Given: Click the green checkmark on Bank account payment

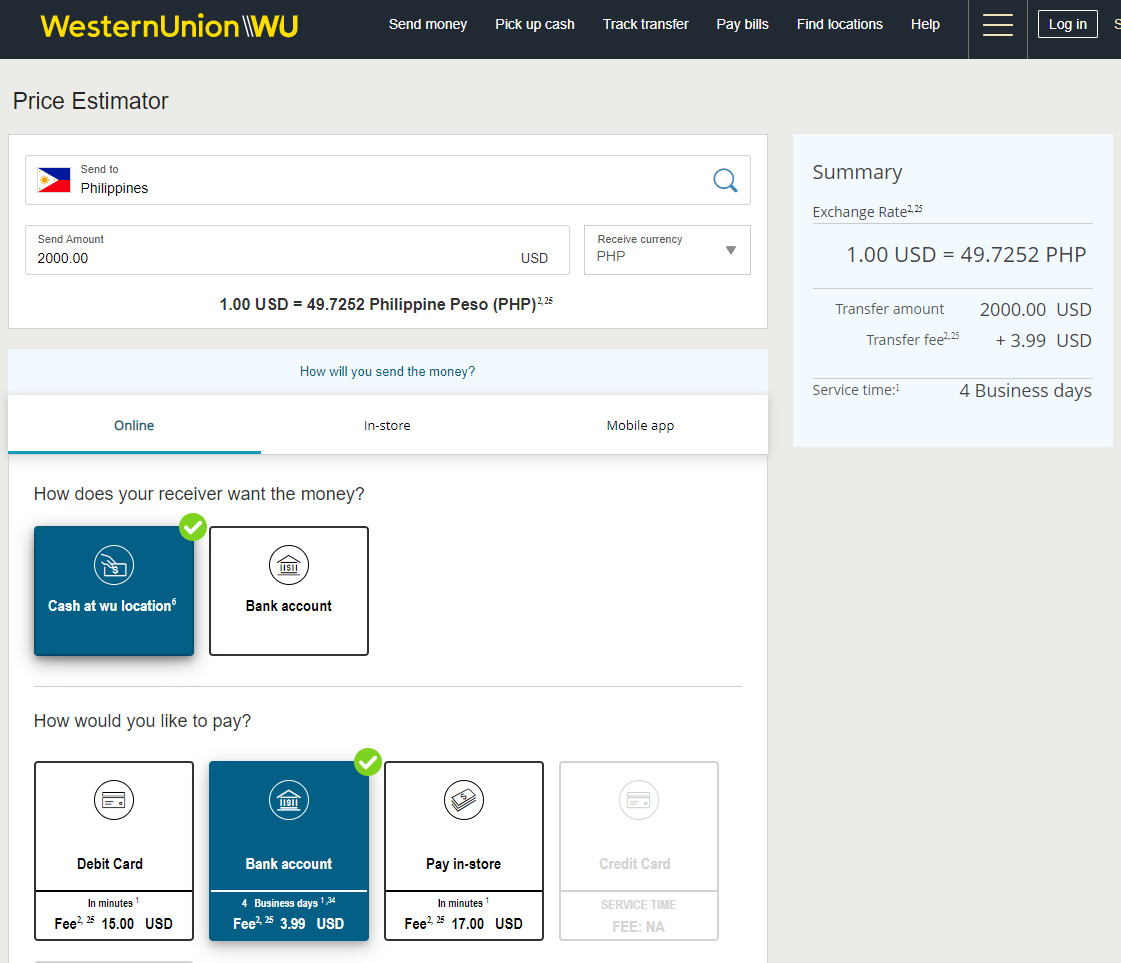Looking at the screenshot, I should 368,762.
